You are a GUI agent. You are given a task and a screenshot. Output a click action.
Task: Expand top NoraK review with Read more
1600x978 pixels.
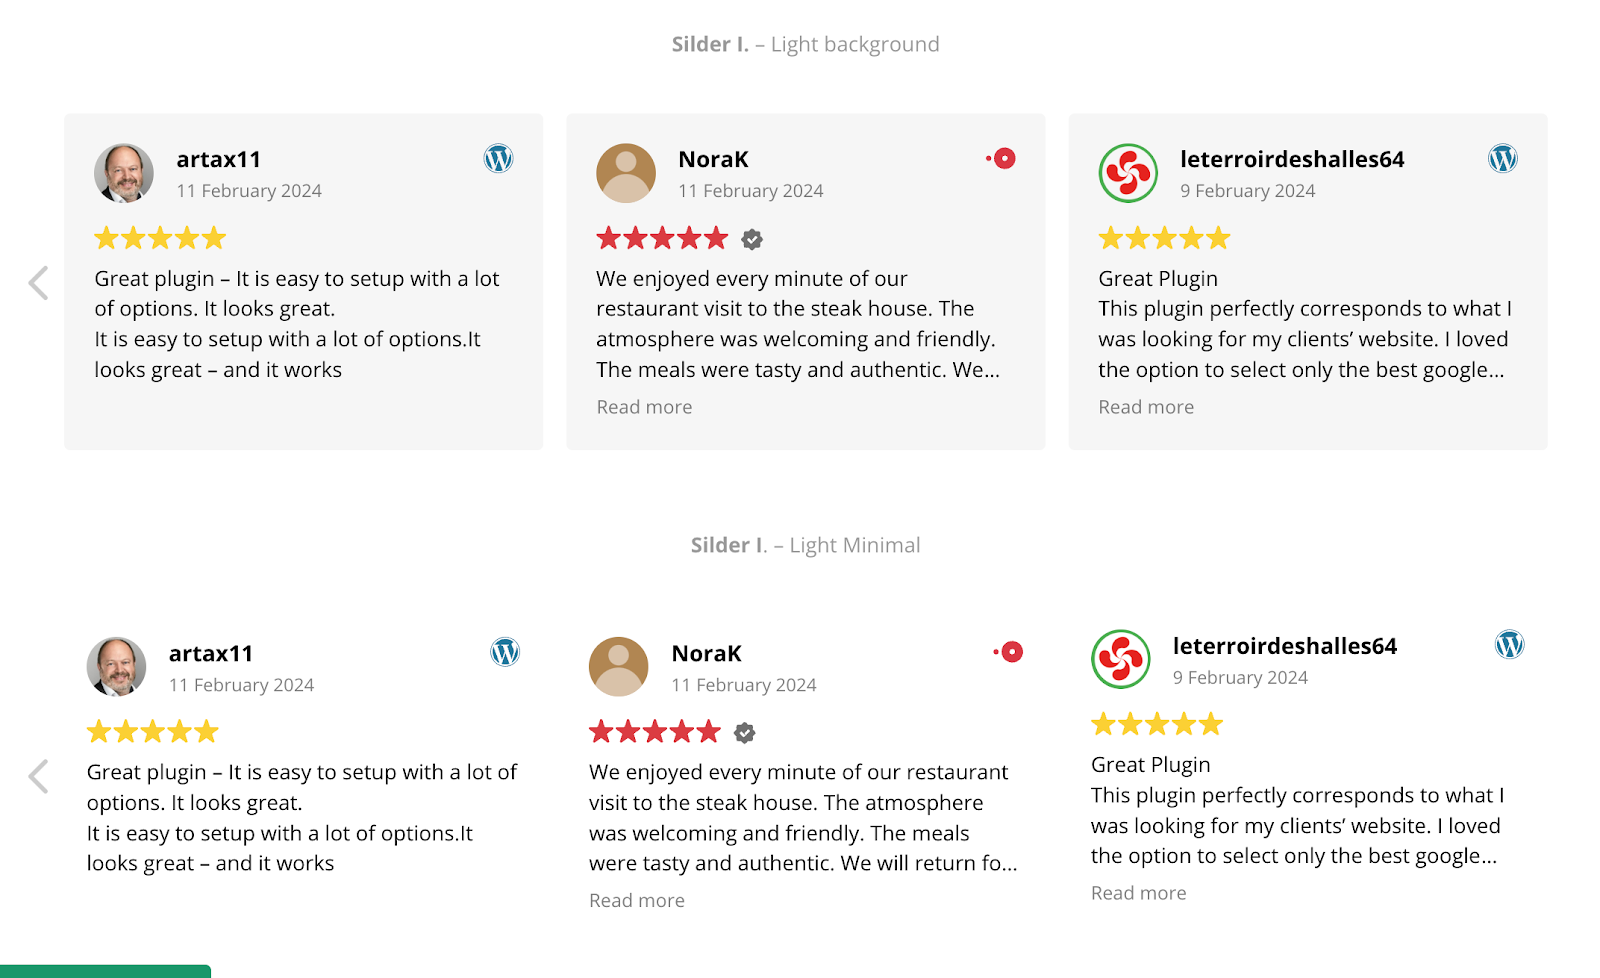644,407
